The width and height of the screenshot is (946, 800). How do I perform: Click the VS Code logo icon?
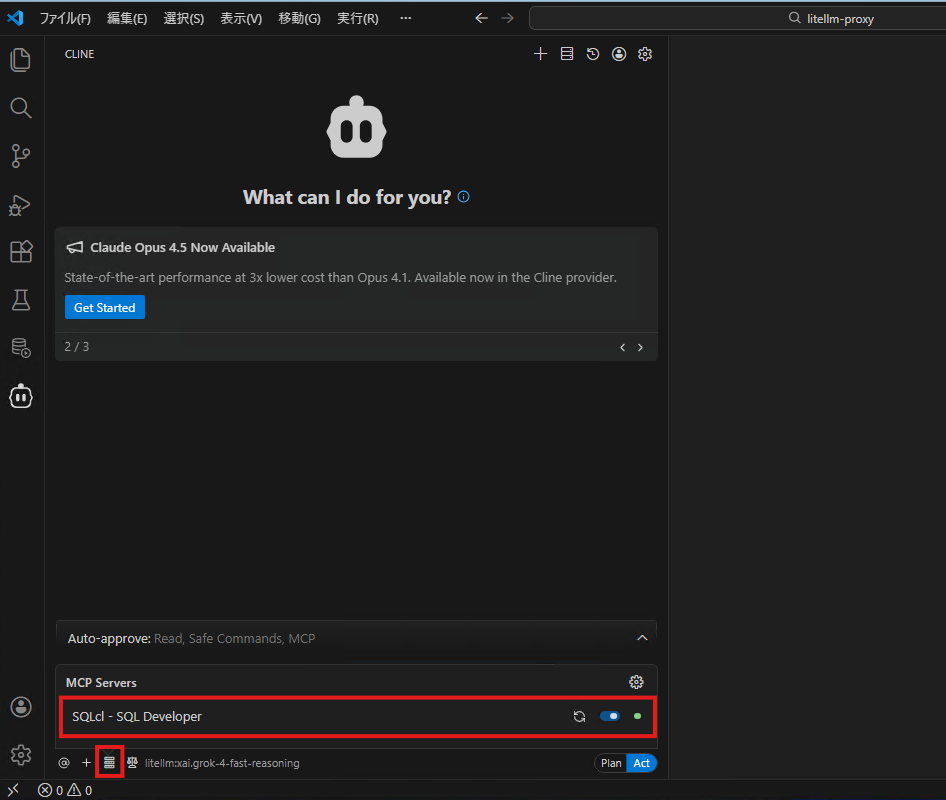[16, 18]
